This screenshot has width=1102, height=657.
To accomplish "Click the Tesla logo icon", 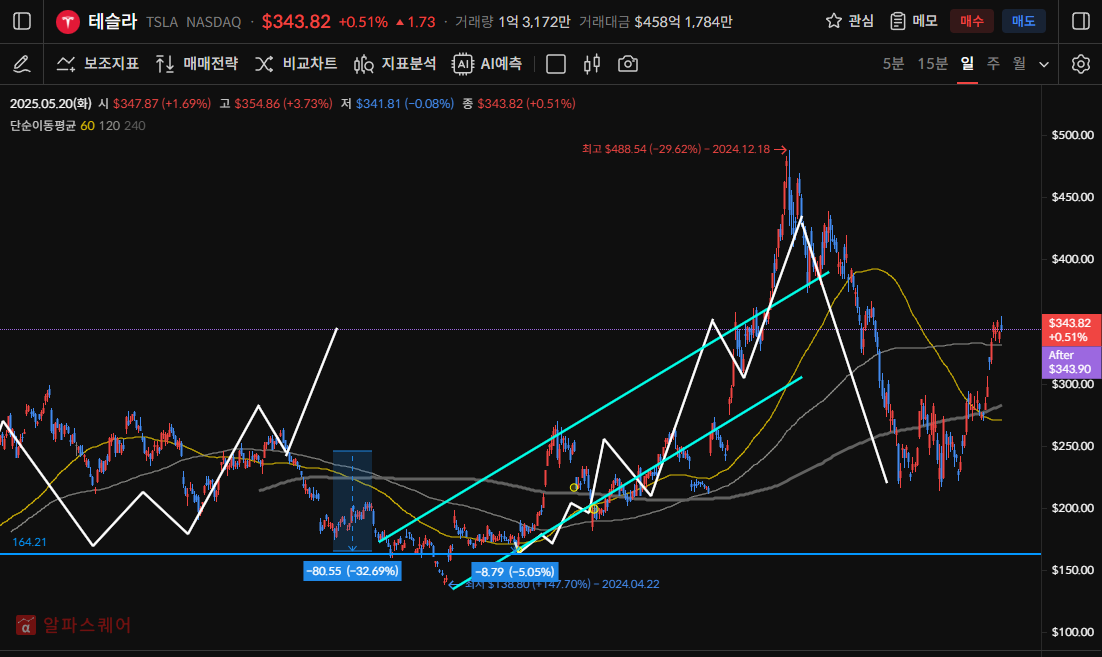I will [x=67, y=22].
